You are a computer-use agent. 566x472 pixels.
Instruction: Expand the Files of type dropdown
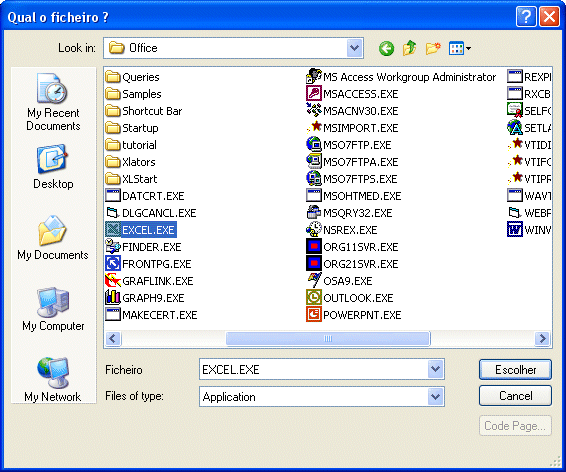click(x=435, y=397)
